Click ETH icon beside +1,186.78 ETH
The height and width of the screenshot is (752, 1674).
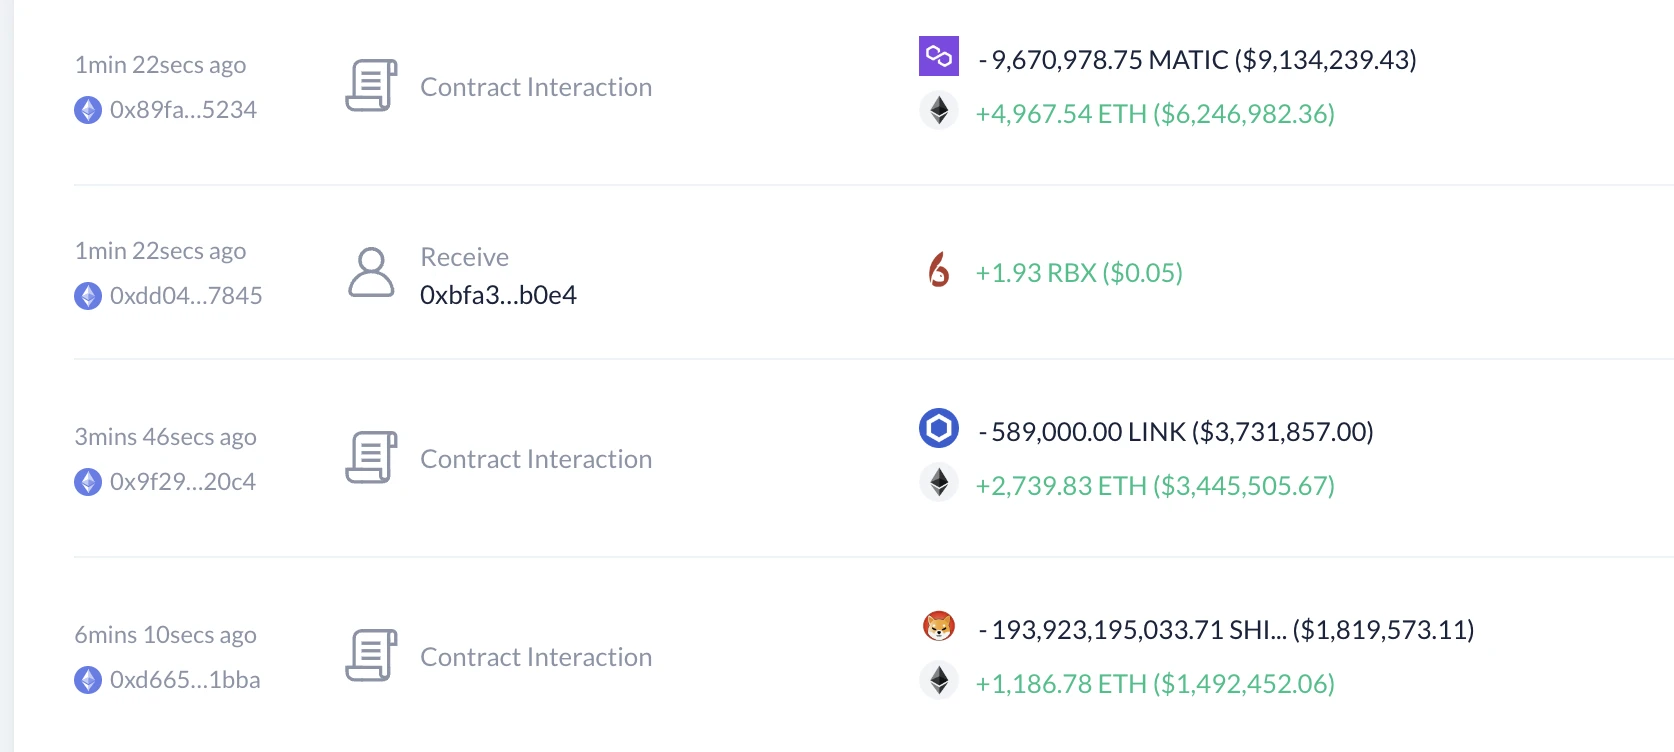[938, 681]
